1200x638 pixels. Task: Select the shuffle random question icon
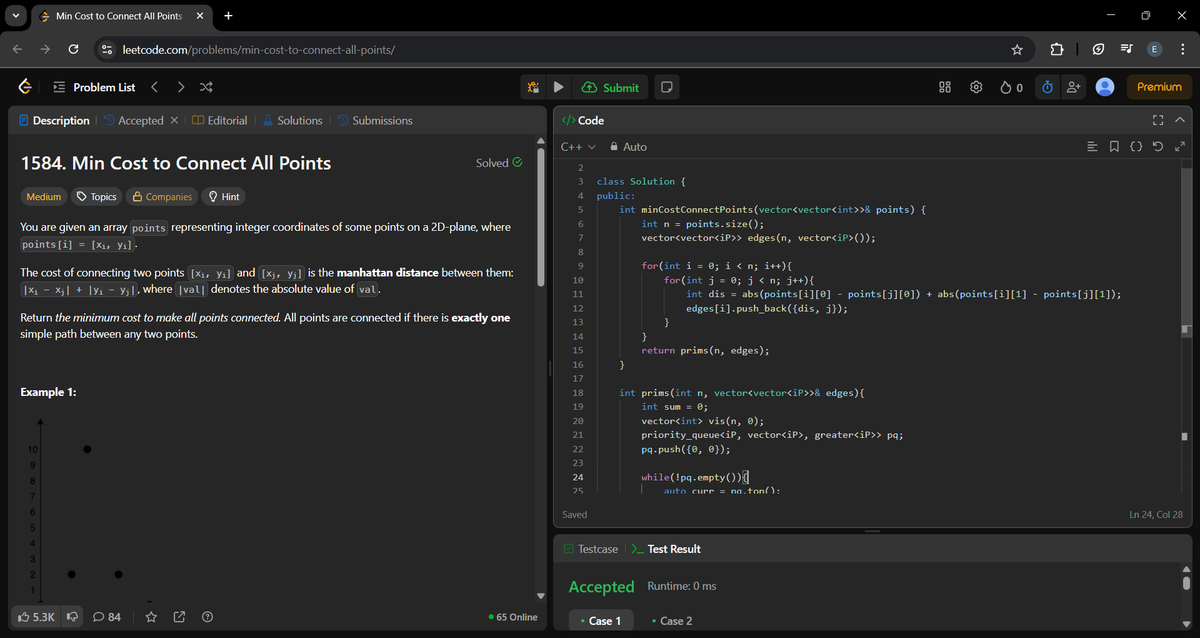pos(206,87)
